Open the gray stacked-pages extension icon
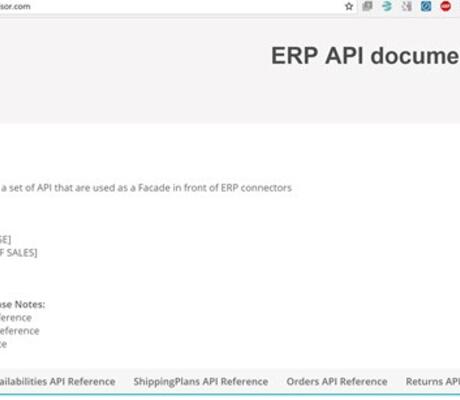460x400 pixels. pos(367,6)
